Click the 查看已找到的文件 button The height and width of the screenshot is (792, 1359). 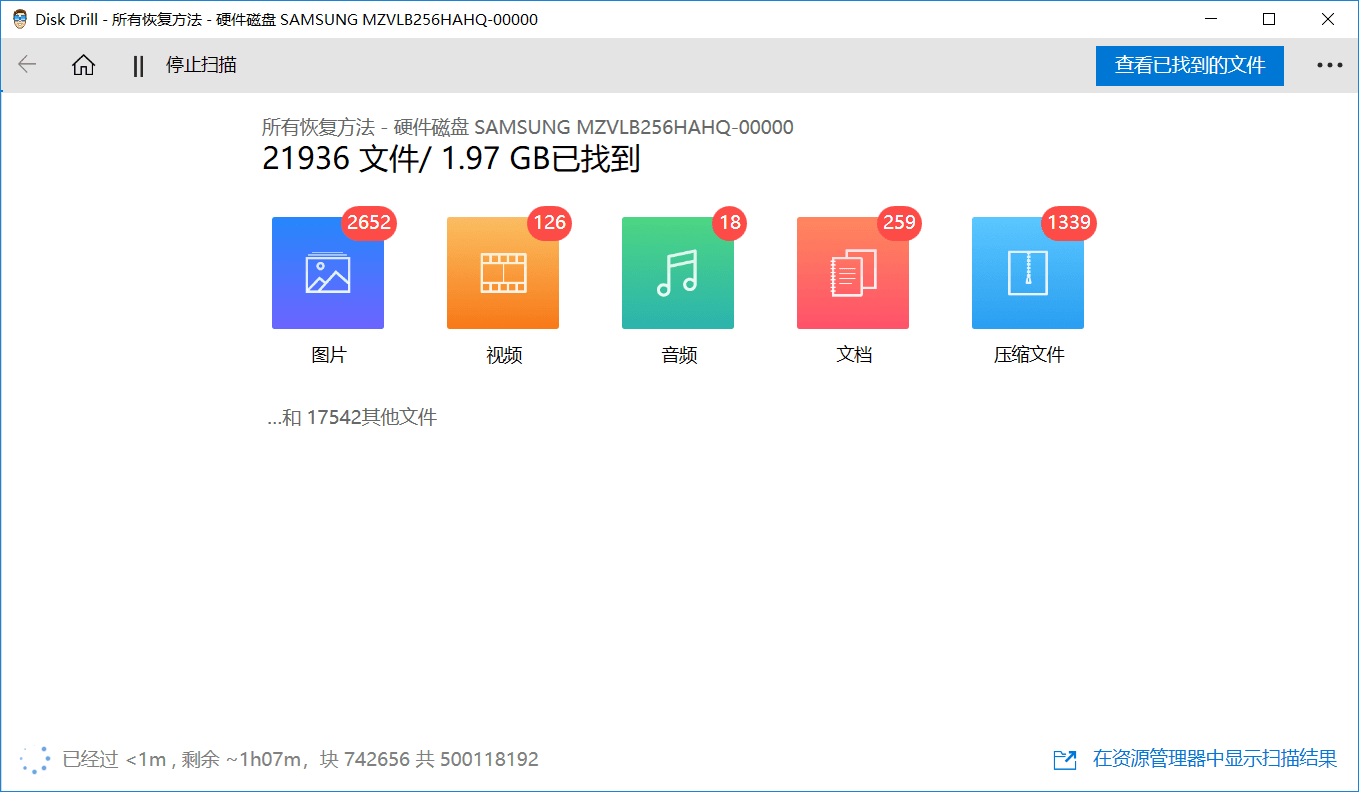[x=1189, y=64]
